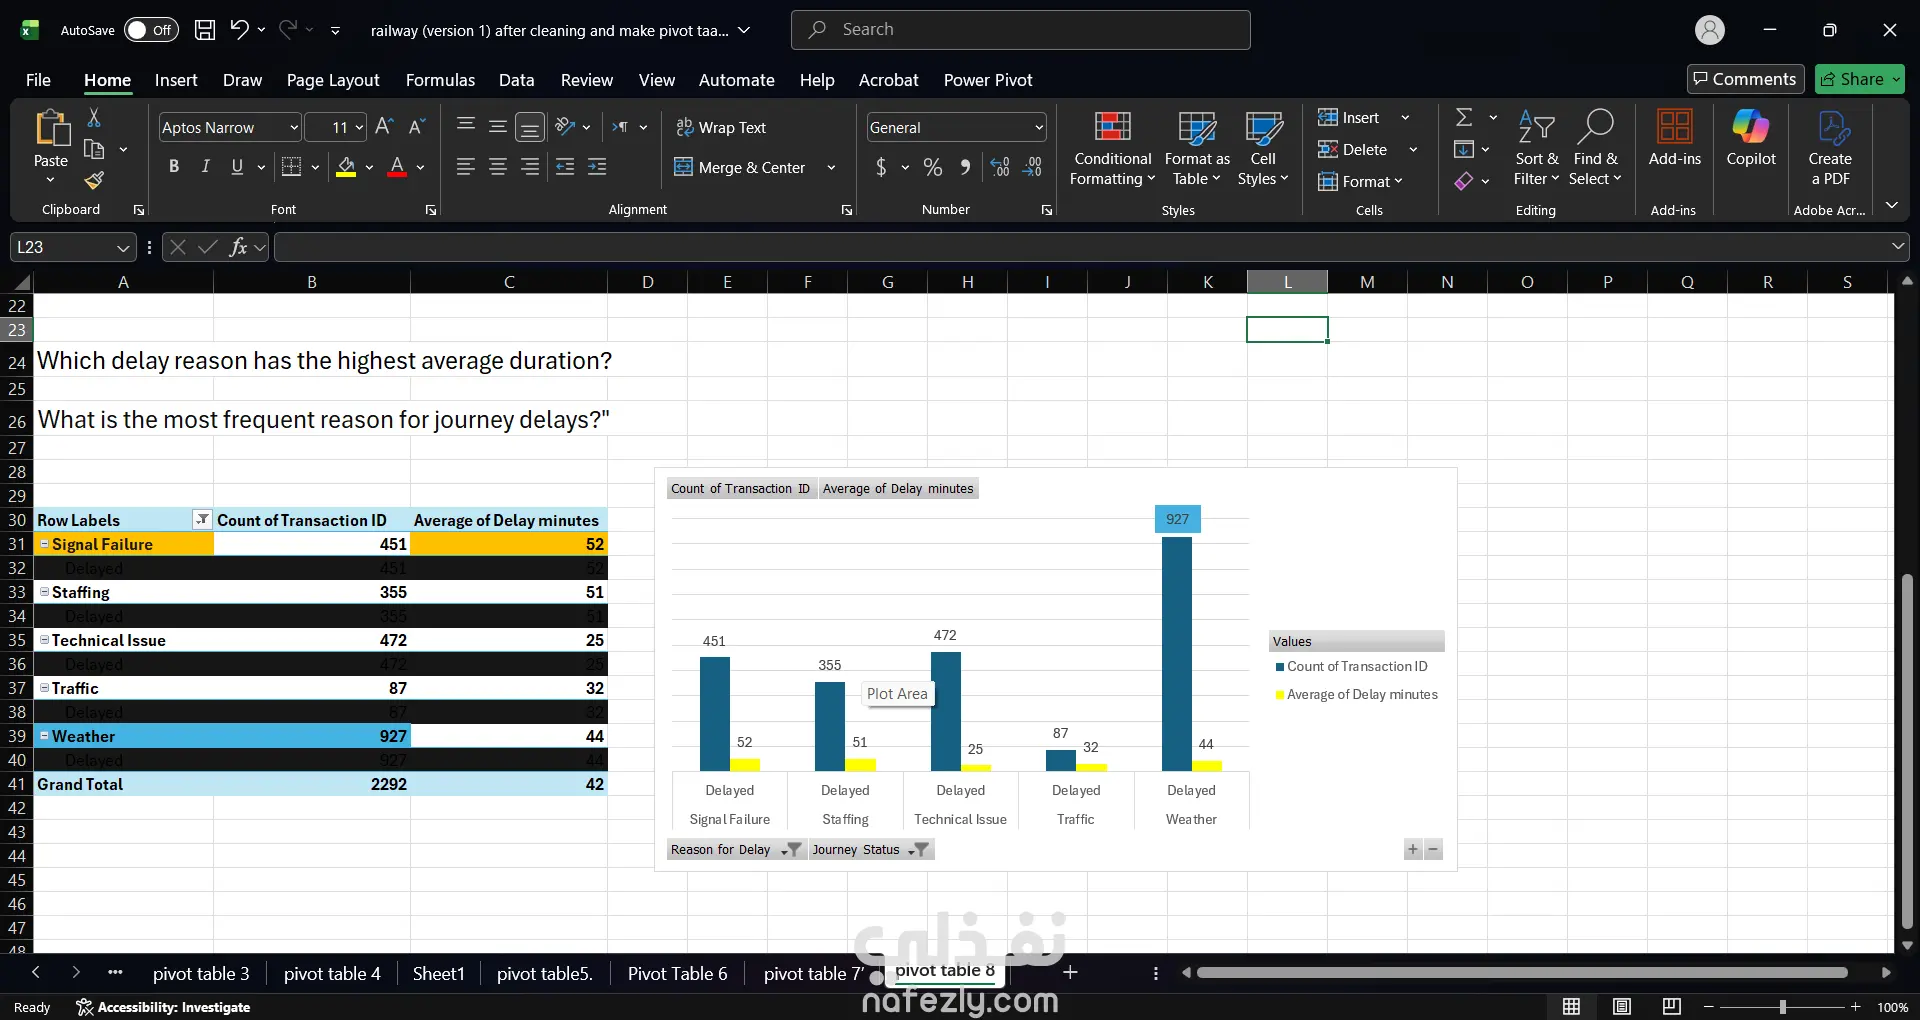Add a new sheet with plus button
The width and height of the screenshot is (1920, 1020).
tap(1070, 972)
